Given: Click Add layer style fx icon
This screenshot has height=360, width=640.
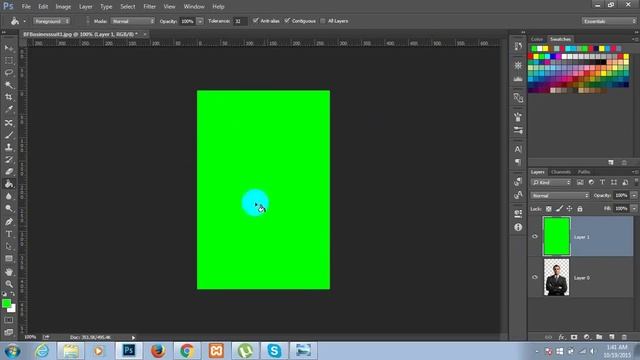Looking at the screenshot, I should (x=562, y=337).
